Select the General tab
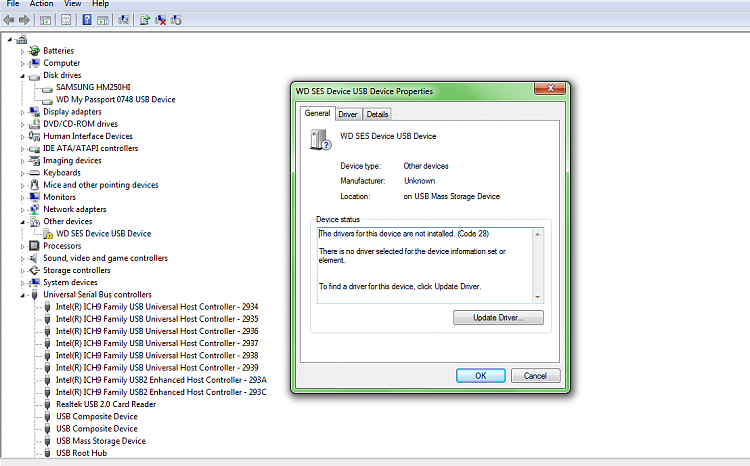750x466 pixels. tap(317, 113)
